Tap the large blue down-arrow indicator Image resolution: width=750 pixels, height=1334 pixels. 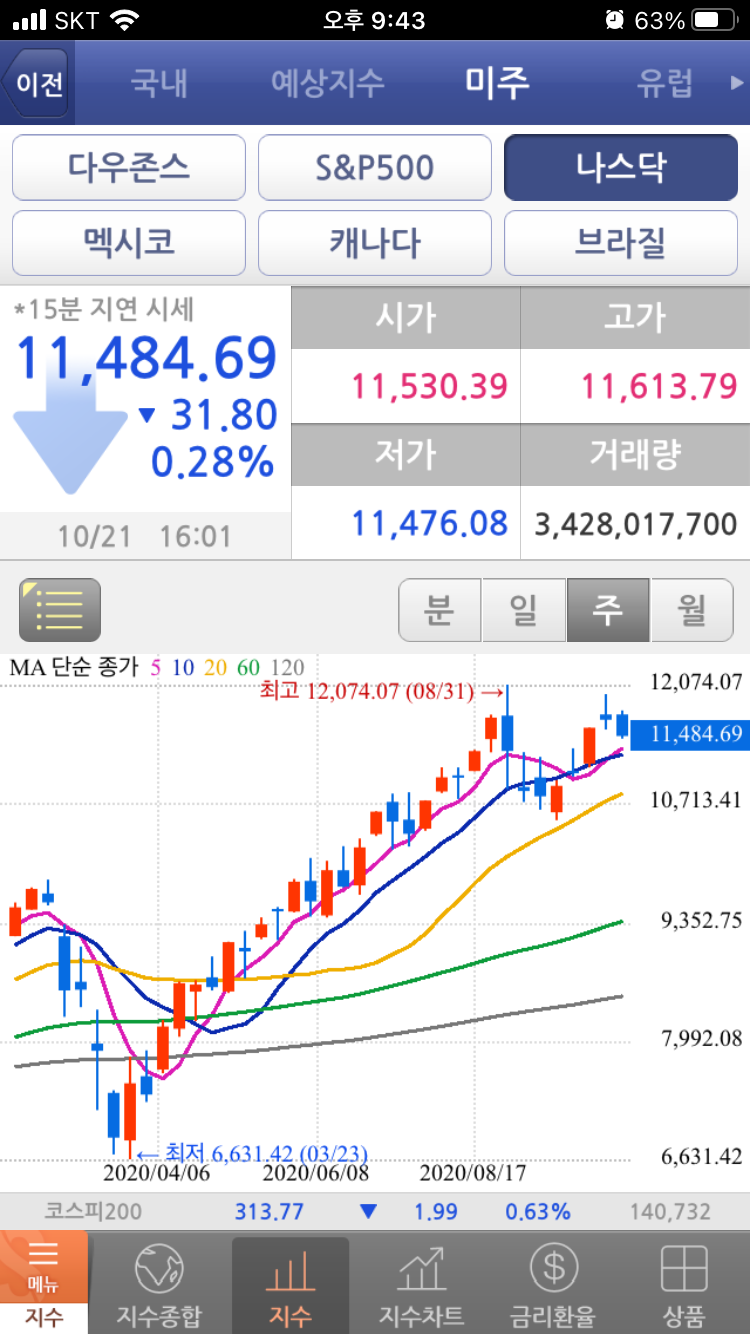70,430
